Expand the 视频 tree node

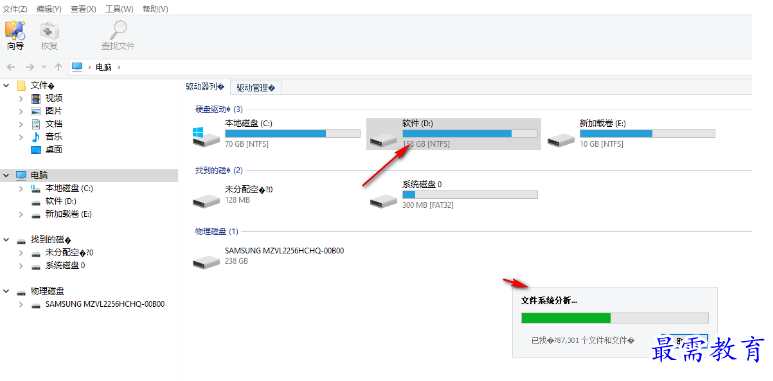click(x=21, y=99)
